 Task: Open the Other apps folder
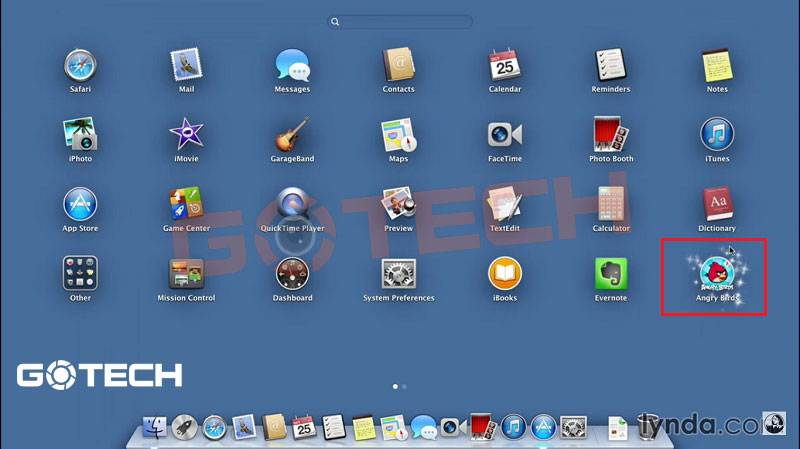[x=80, y=273]
